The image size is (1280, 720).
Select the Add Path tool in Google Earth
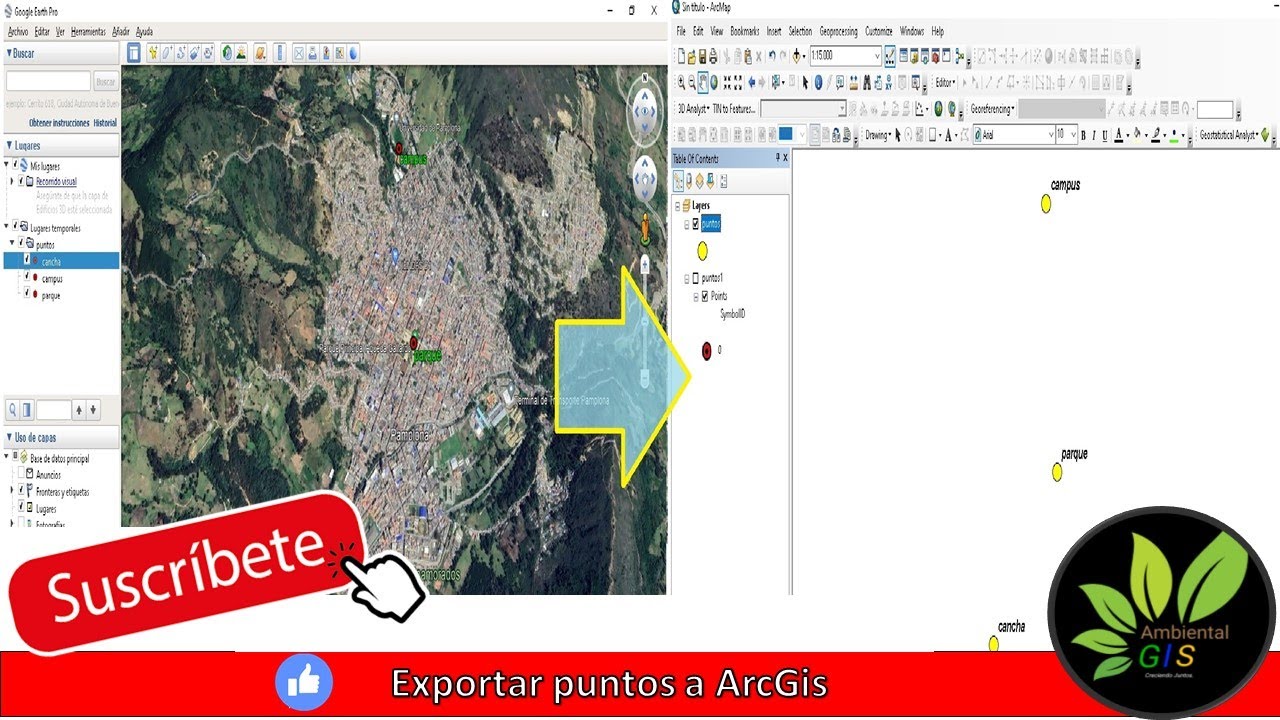[x=181, y=53]
